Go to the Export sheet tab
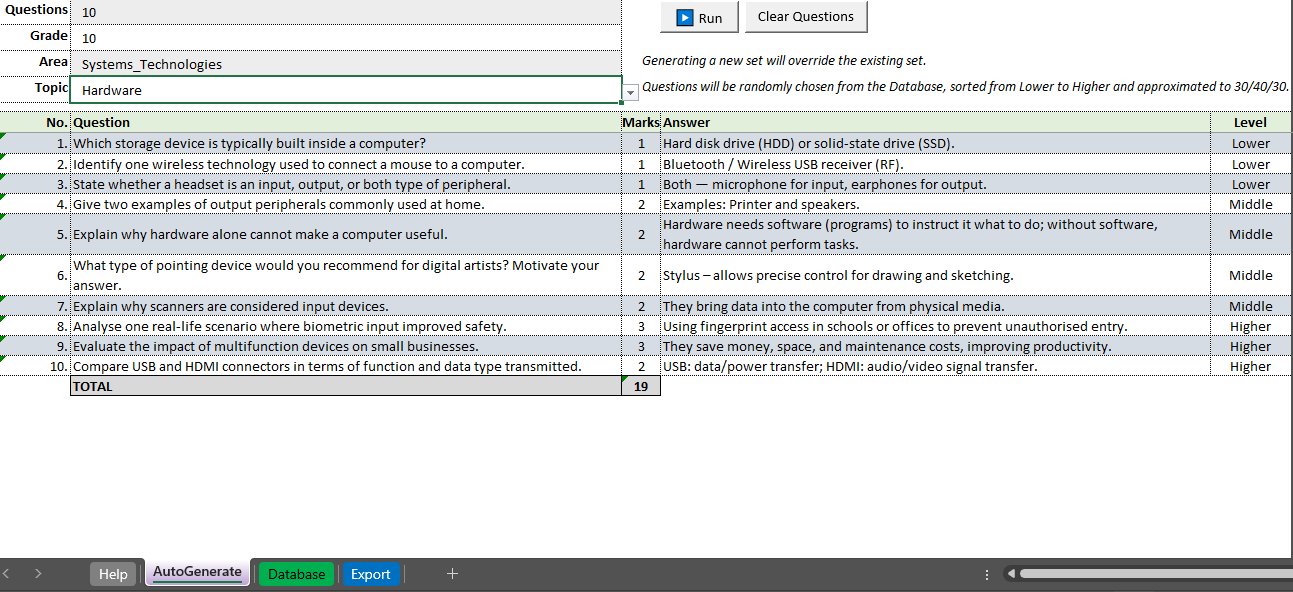Screen dimensions: 1293x592 370,574
